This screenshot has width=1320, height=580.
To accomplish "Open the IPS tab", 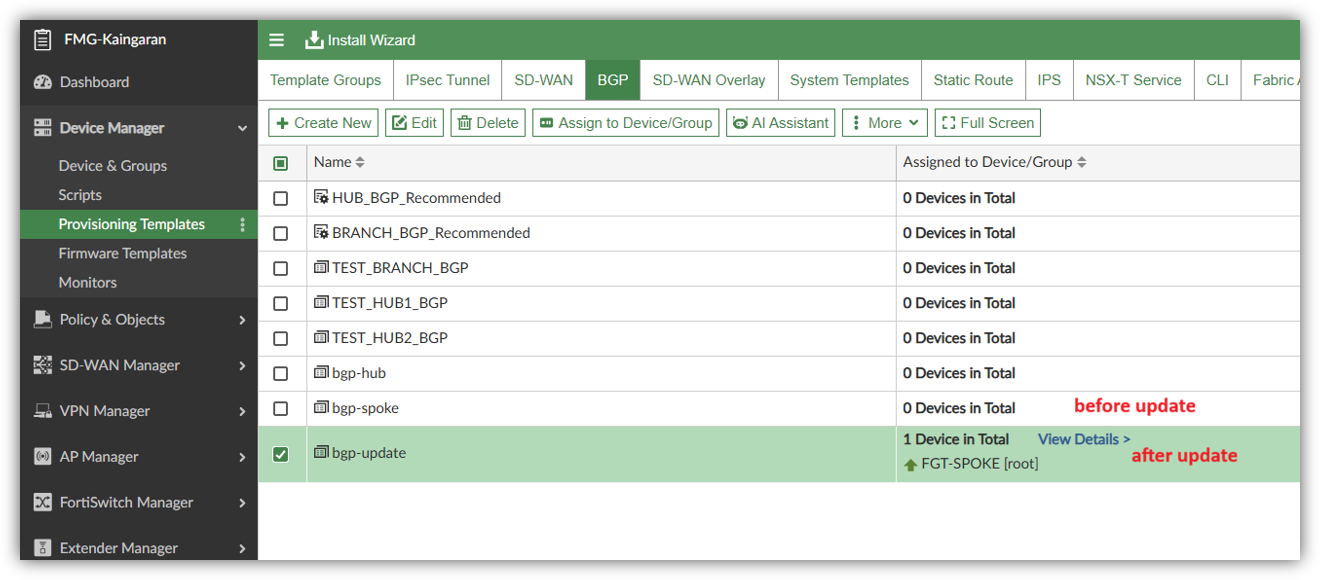I will [x=1049, y=80].
